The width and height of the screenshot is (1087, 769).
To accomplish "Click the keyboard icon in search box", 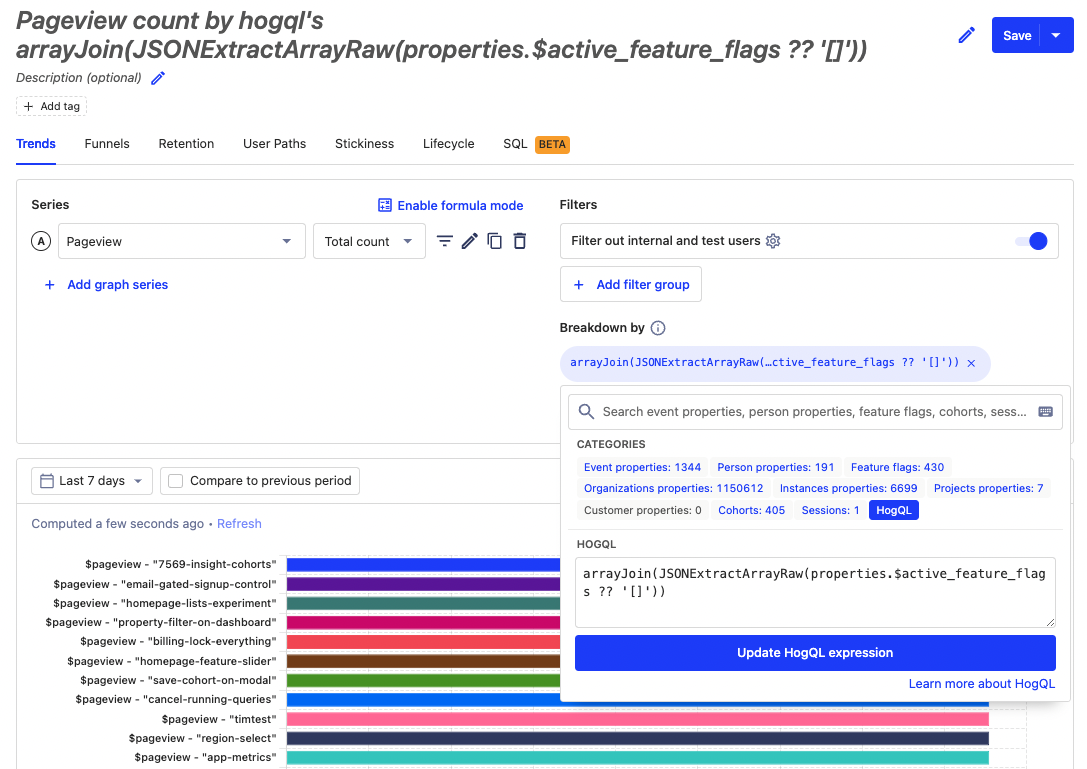I will point(1045,412).
